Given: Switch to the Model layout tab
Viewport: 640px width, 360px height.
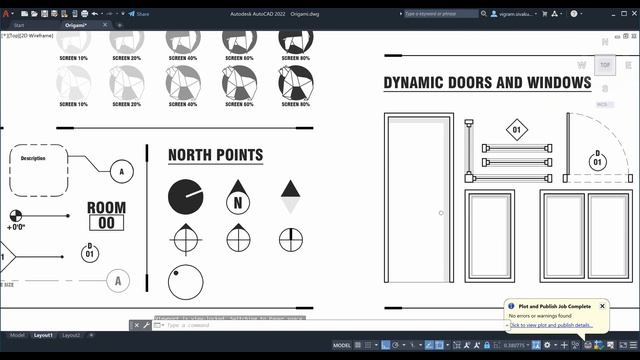Looking at the screenshot, I should pyautogui.click(x=17, y=335).
